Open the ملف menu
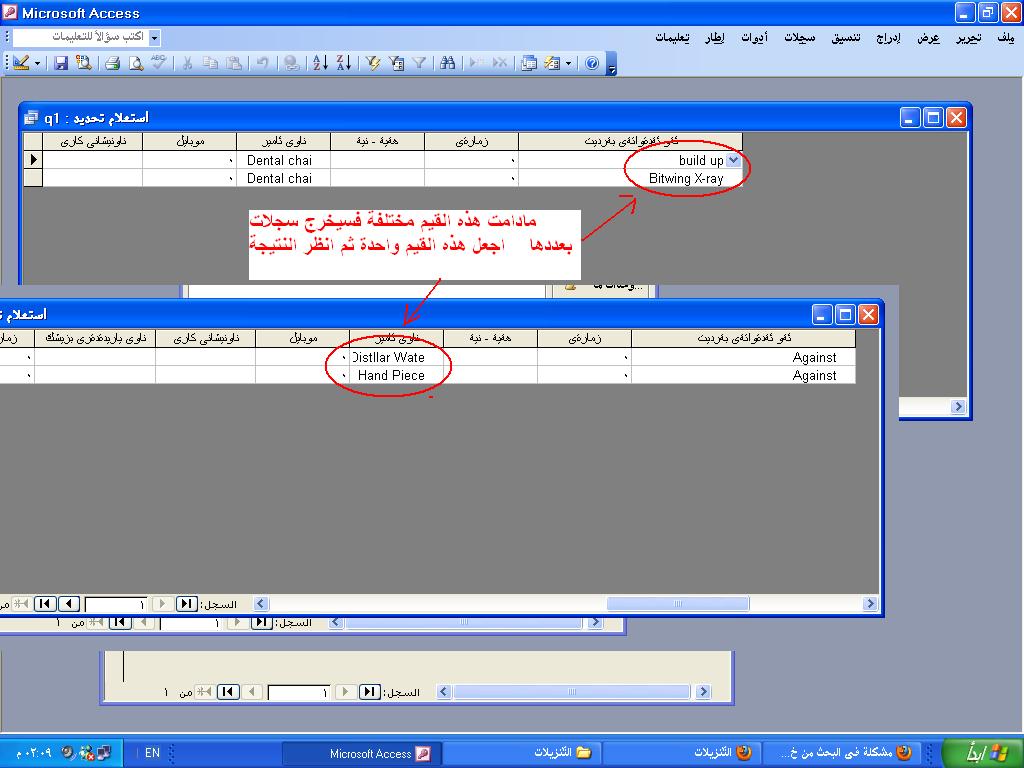The image size is (1024, 768). click(x=1006, y=38)
